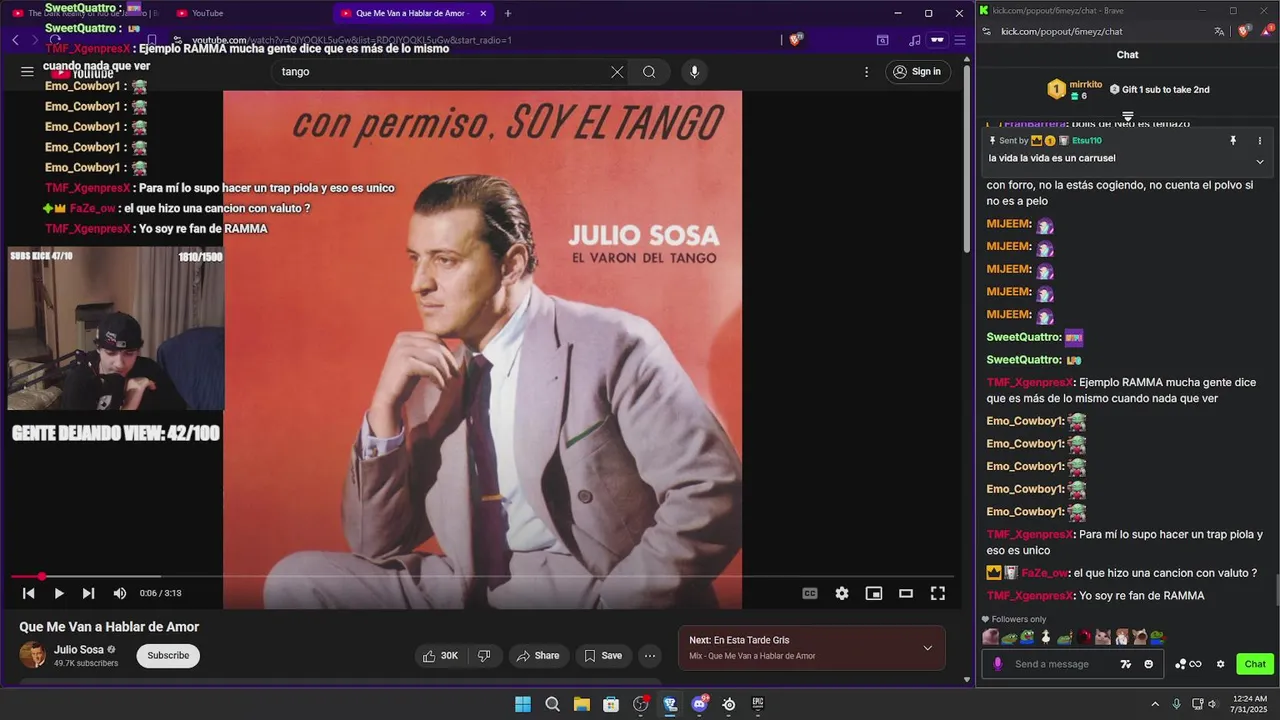Open the media control music note icon

click(x=914, y=40)
